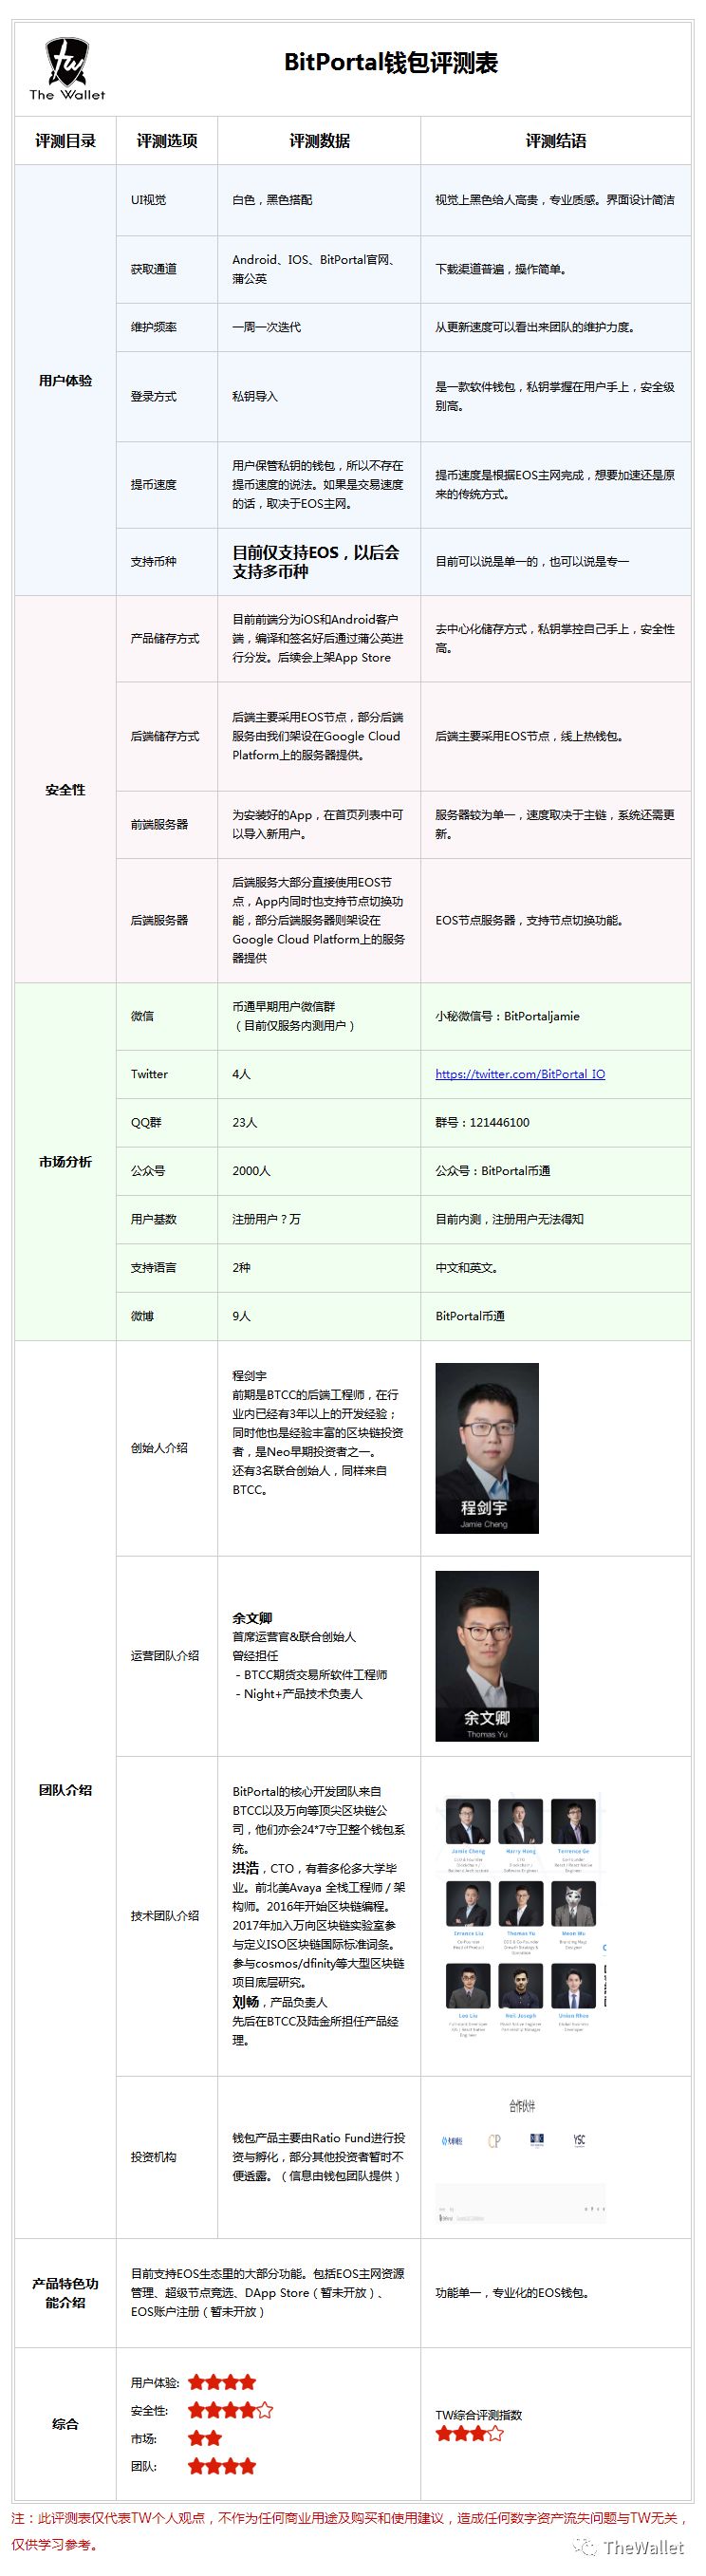Click the YSC partner logo
This screenshot has height=2576, width=706.
[579, 2140]
